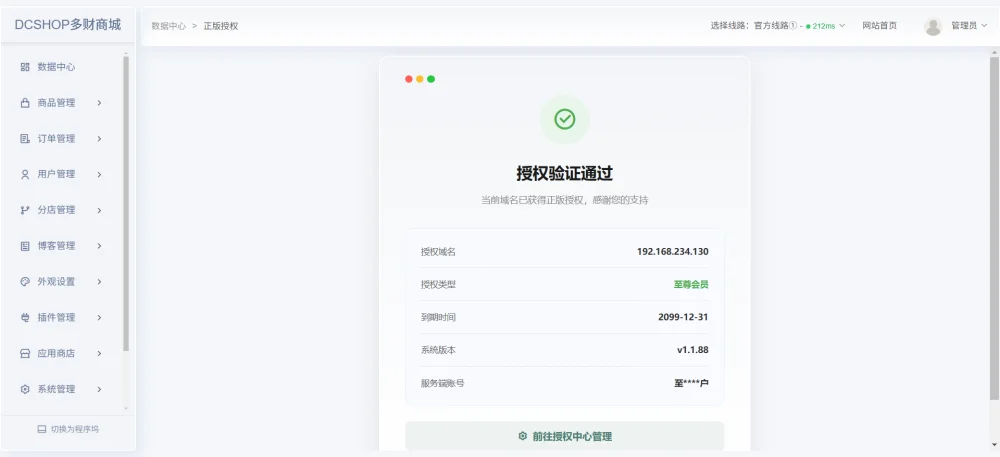Screen dimensions: 1000x457
Task: Click gear icon in 前往授权中心管理 button
Action: 522,437
